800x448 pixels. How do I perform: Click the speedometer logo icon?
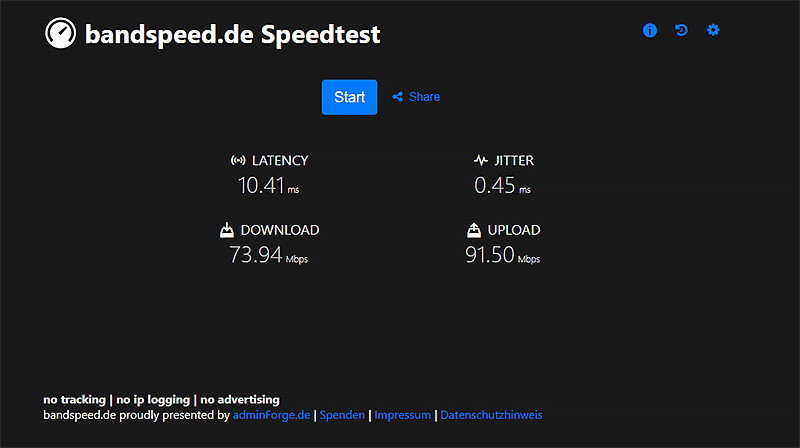(x=60, y=33)
